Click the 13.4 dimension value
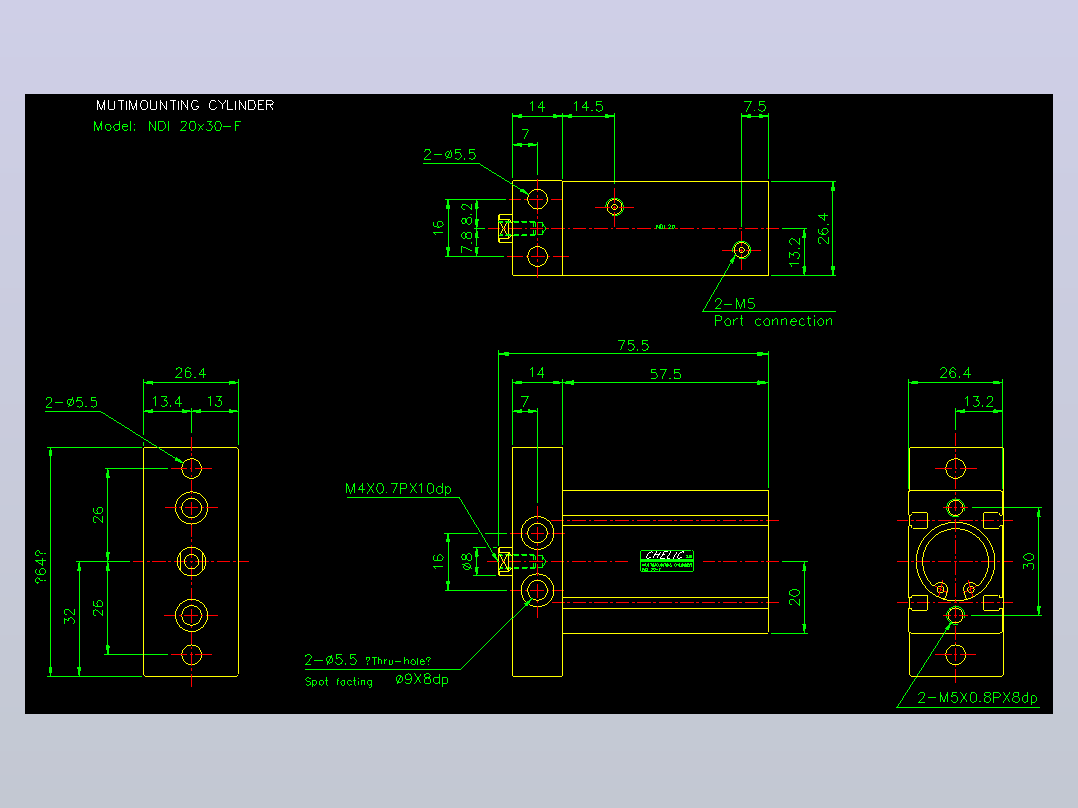Image resolution: width=1078 pixels, height=808 pixels. coord(166,402)
